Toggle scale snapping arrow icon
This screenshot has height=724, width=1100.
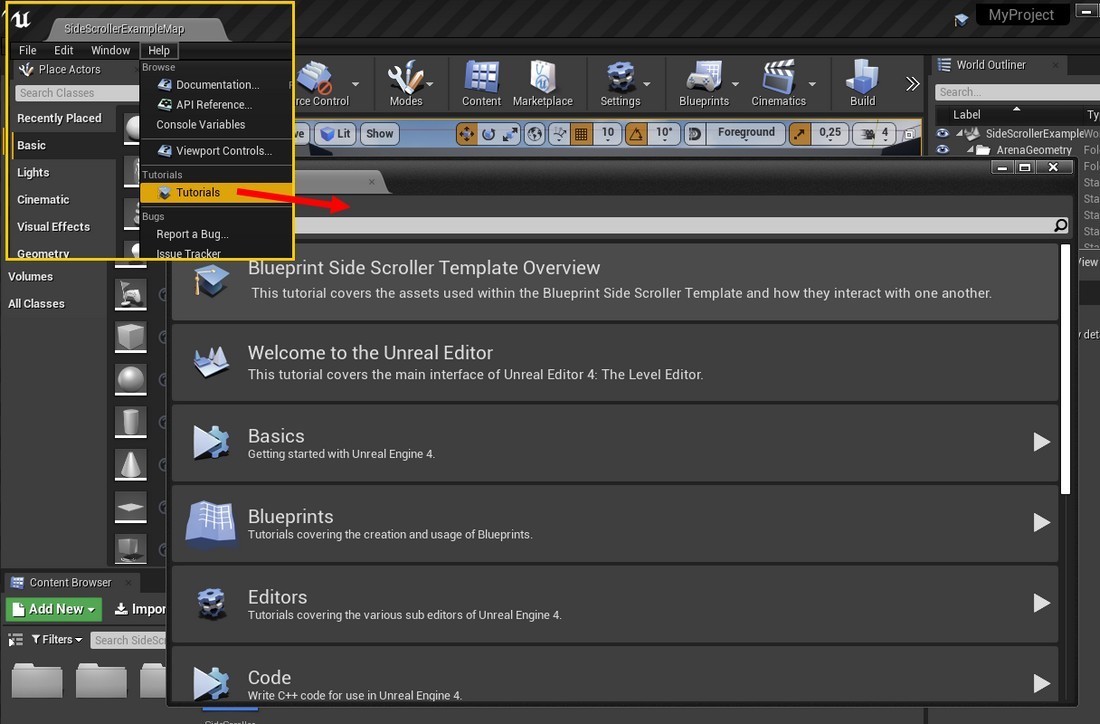click(799, 133)
